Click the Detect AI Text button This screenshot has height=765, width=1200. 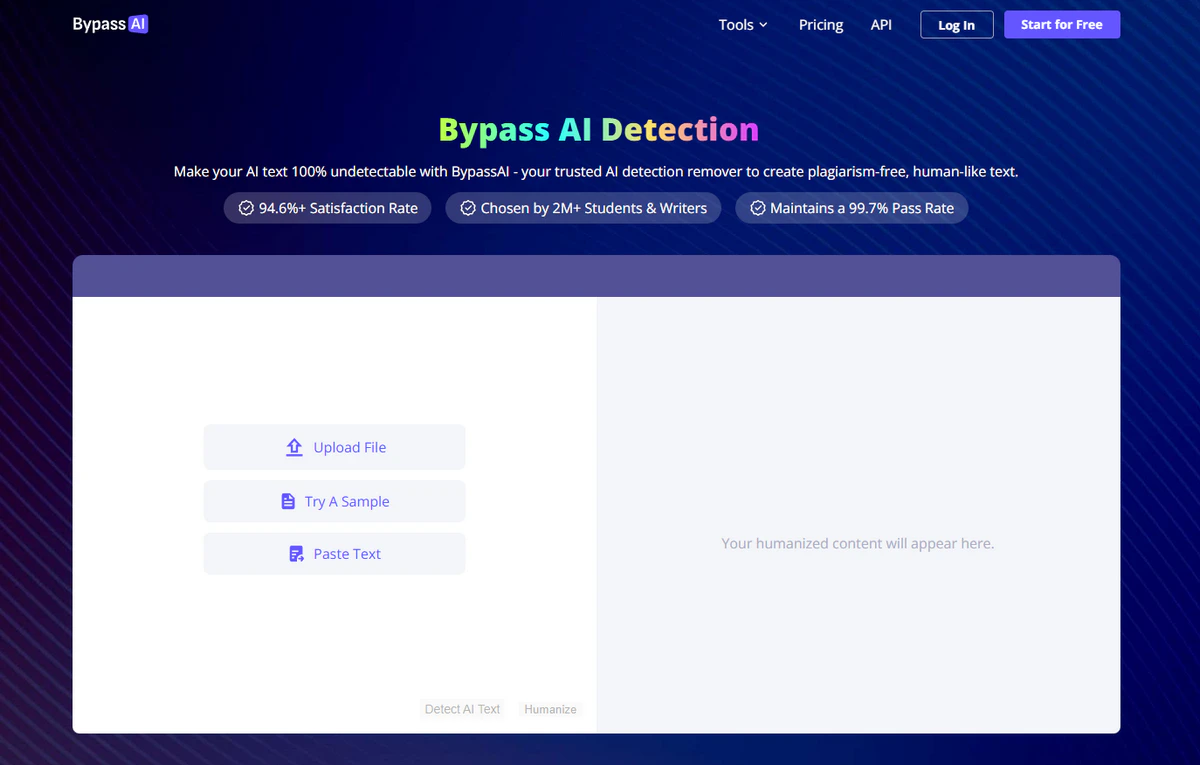coord(462,709)
